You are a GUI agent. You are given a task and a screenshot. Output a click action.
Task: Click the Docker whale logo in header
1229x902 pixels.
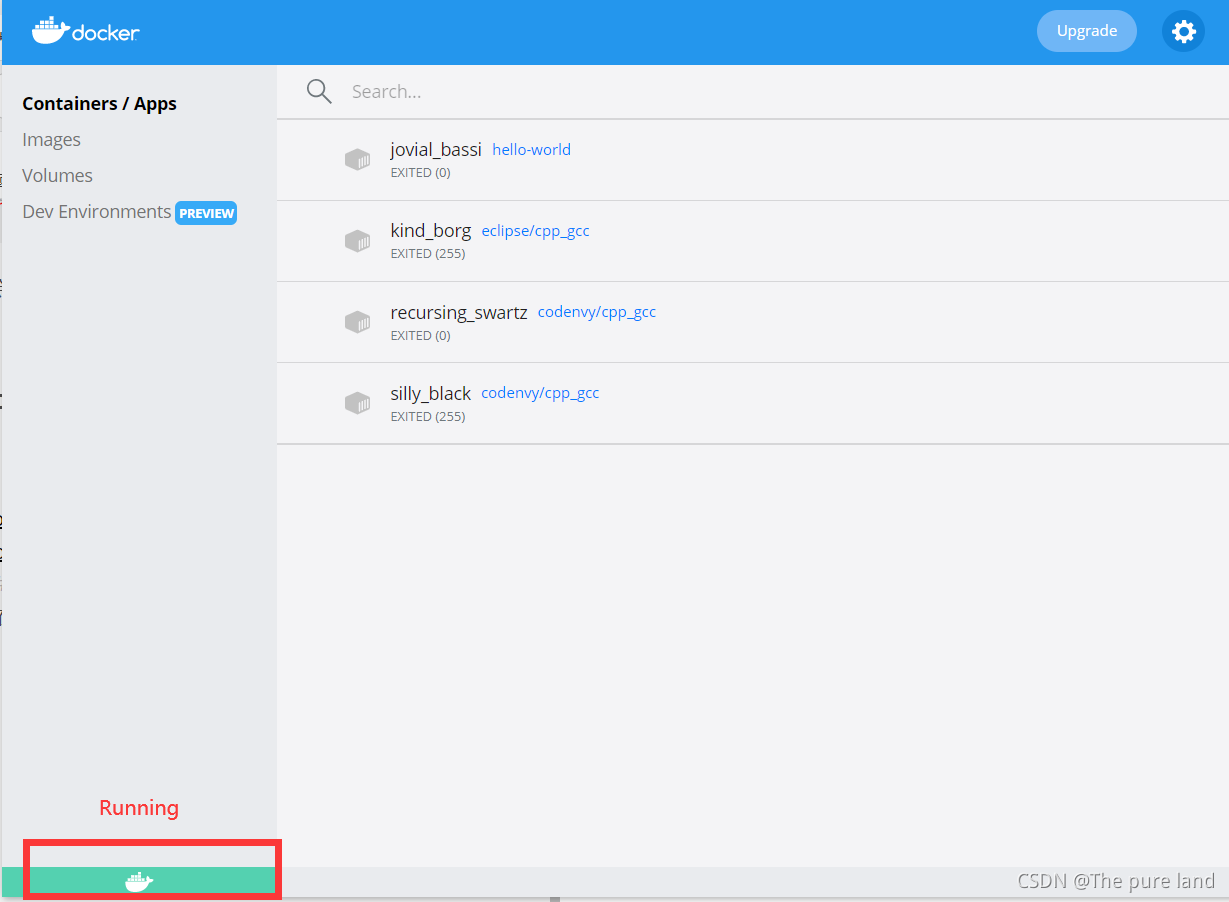pyautogui.click(x=86, y=31)
